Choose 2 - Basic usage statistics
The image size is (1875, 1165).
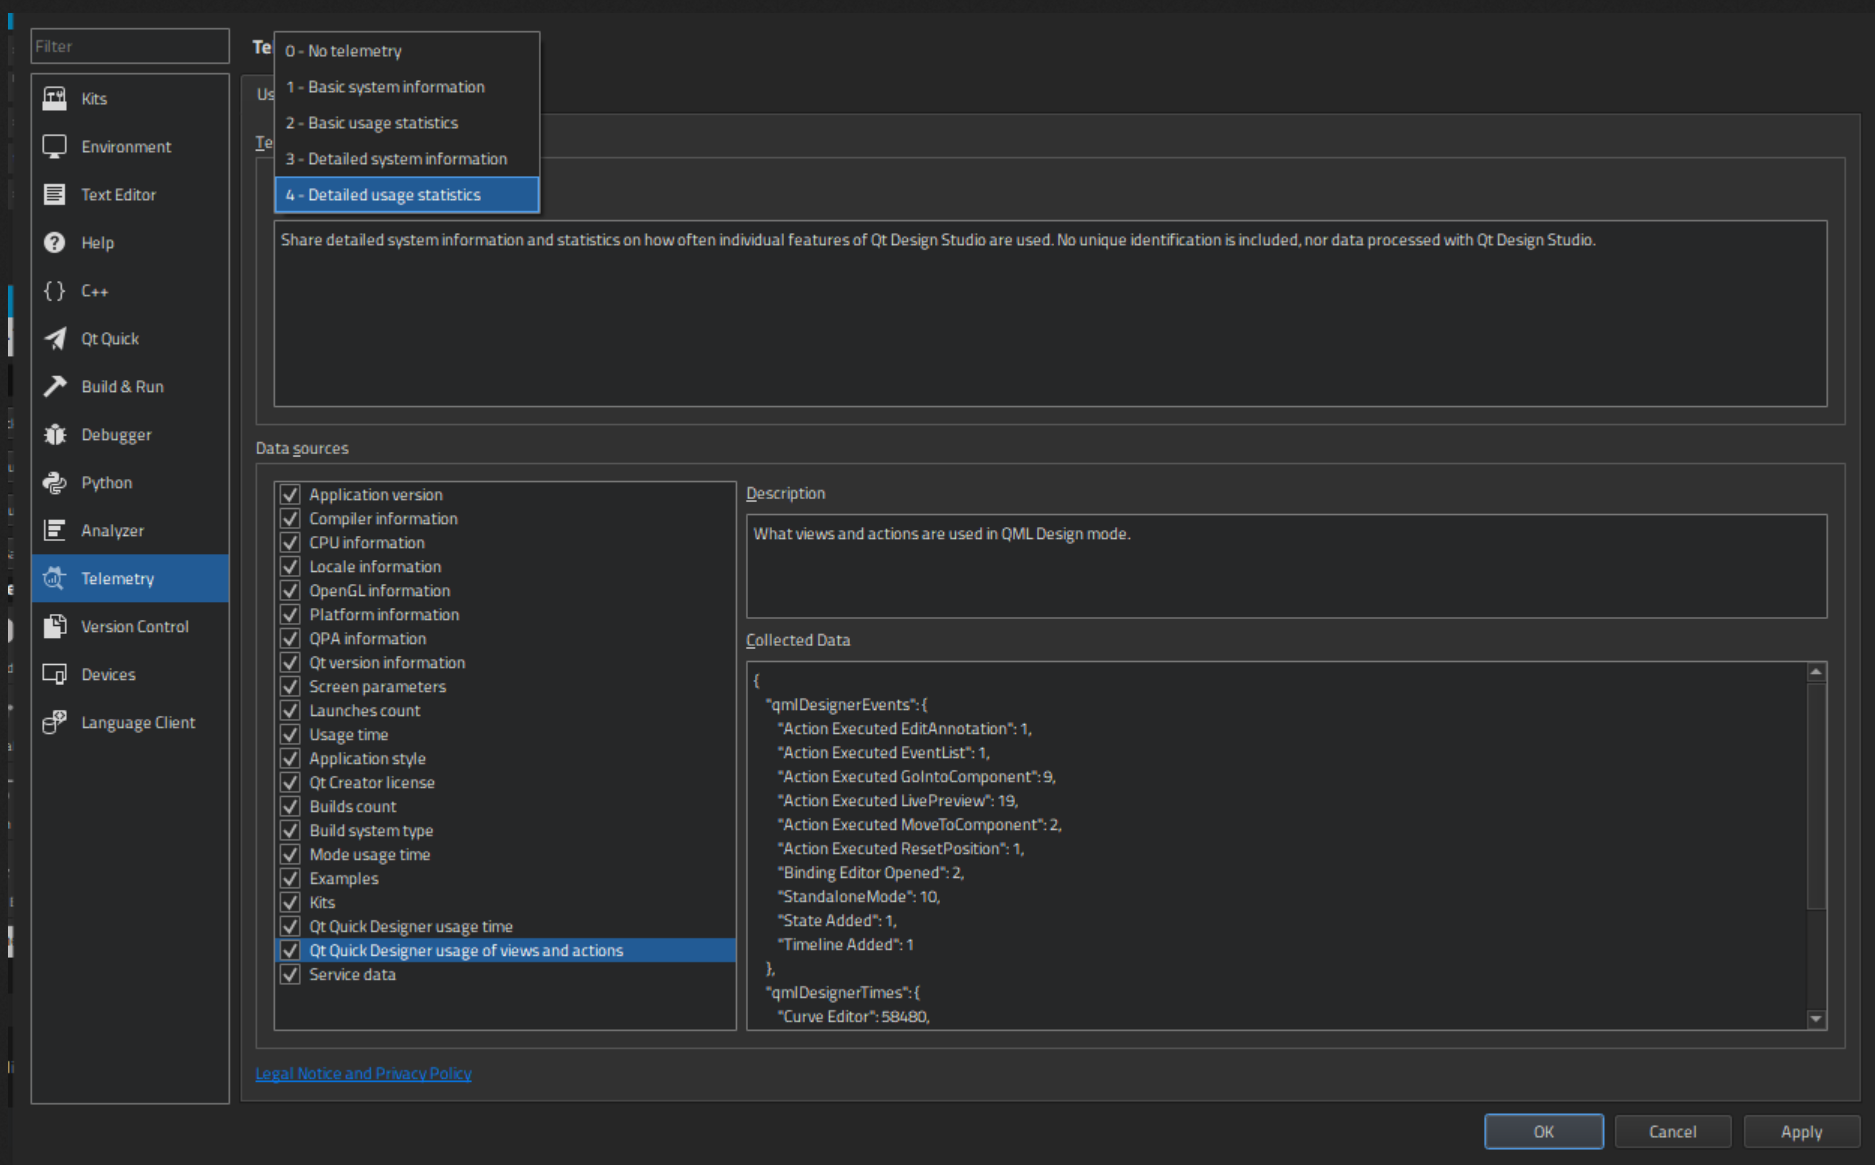pyautogui.click(x=372, y=123)
